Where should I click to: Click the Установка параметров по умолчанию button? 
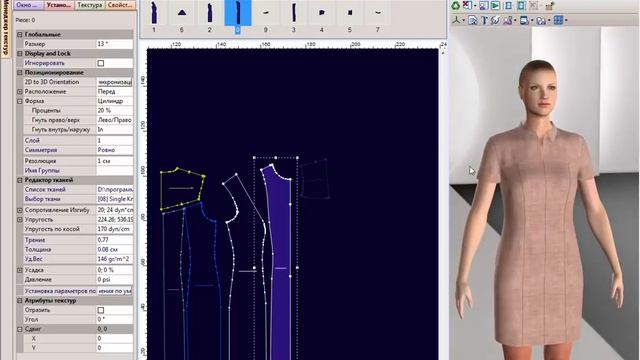(x=115, y=291)
